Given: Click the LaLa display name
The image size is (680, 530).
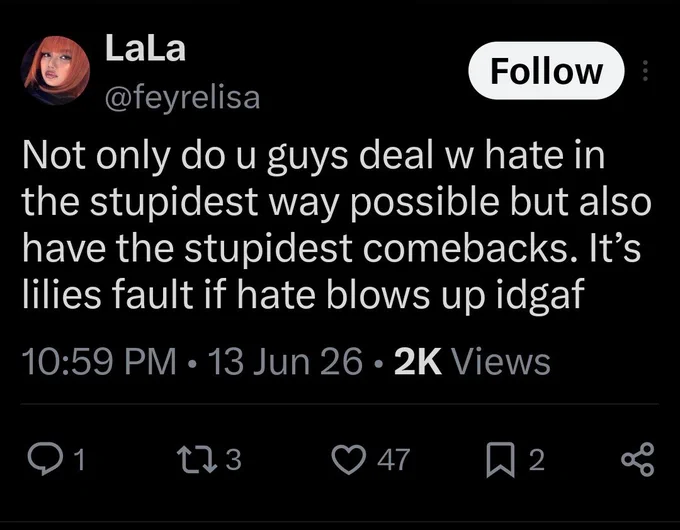Looking at the screenshot, I should click(145, 48).
